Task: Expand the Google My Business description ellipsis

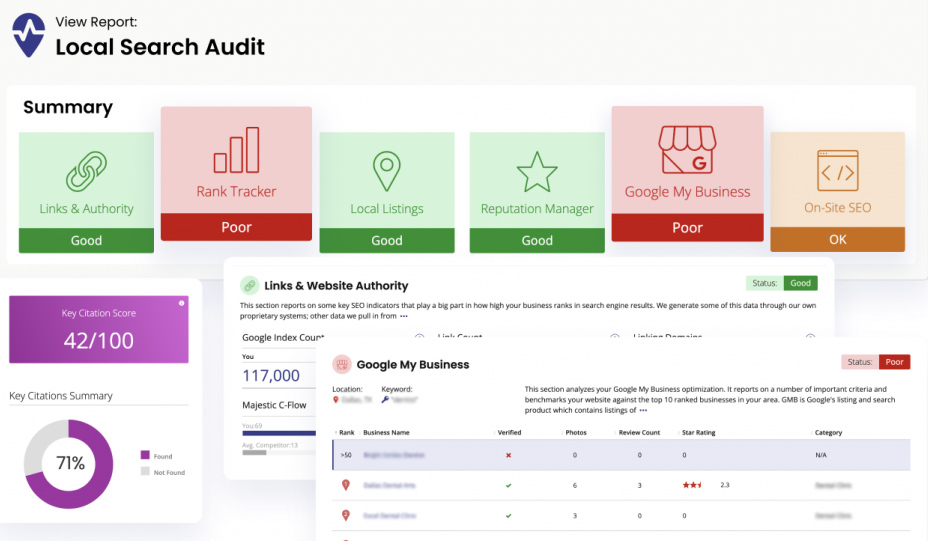Action: click(643, 410)
